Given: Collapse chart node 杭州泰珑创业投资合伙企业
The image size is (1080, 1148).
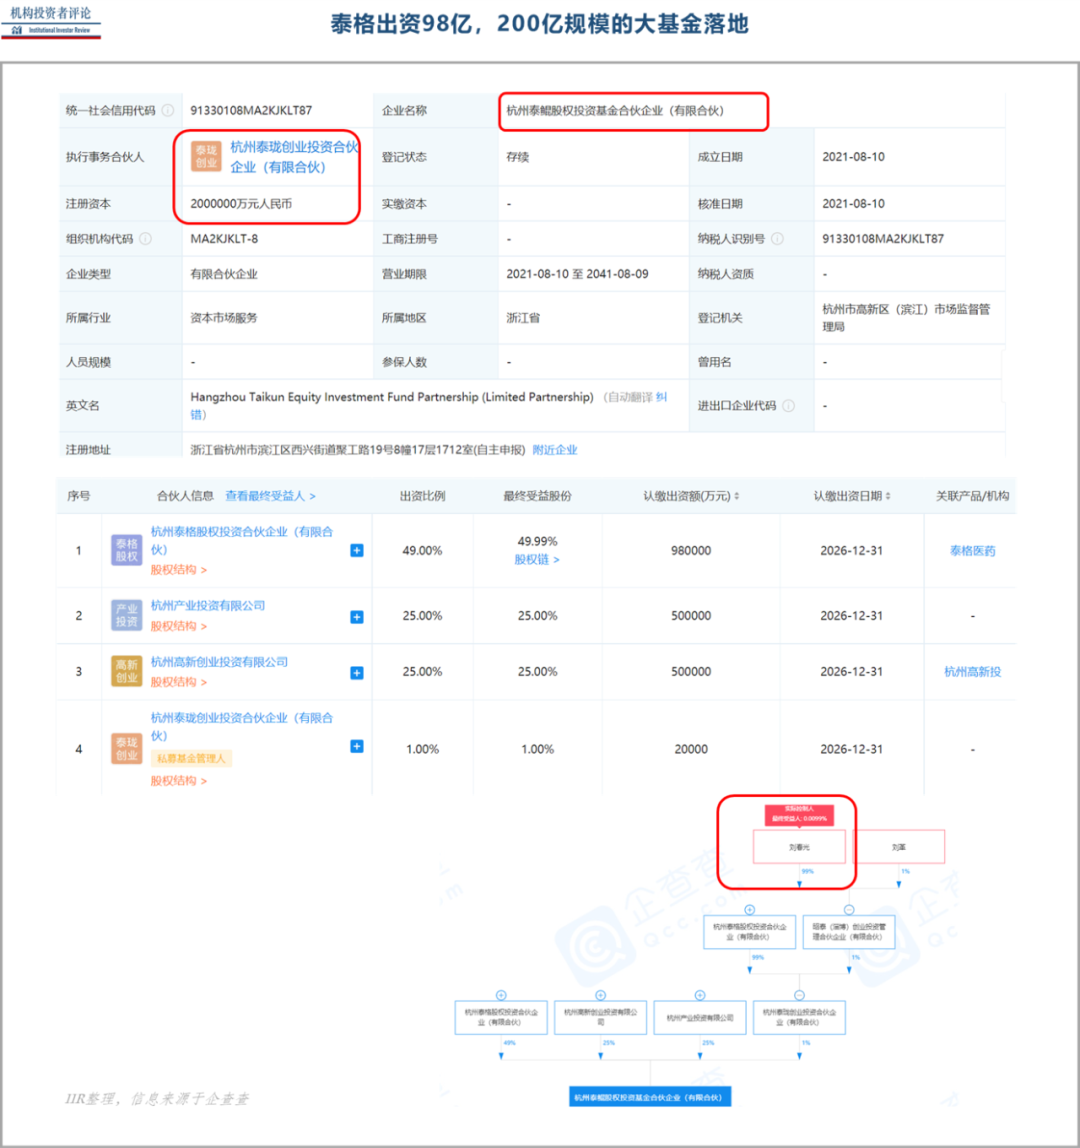Looking at the screenshot, I should (800, 995).
